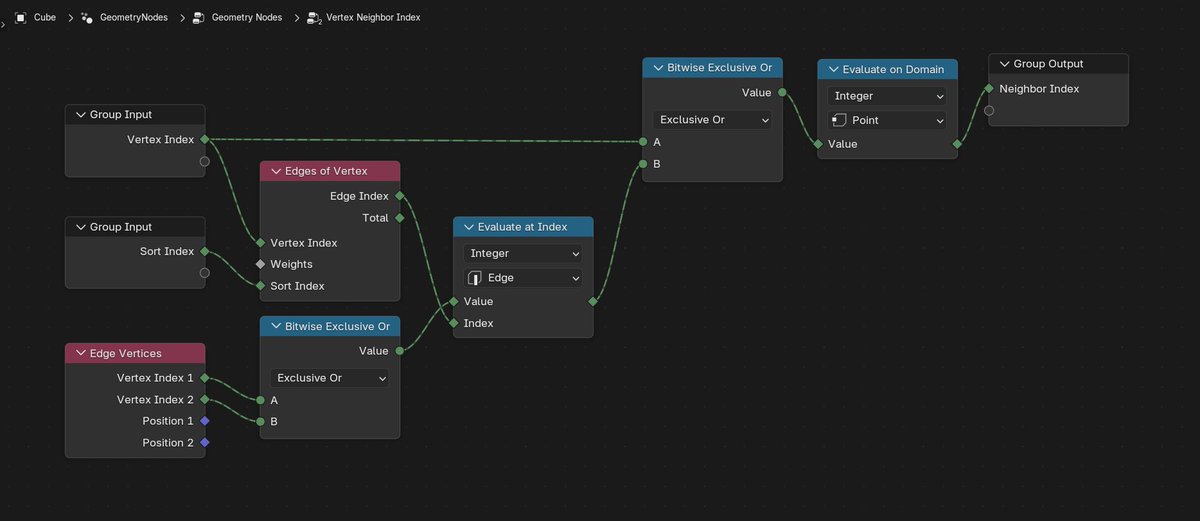The width and height of the screenshot is (1200, 521).
Task: Collapse the Group Output node
Action: [x=1003, y=64]
